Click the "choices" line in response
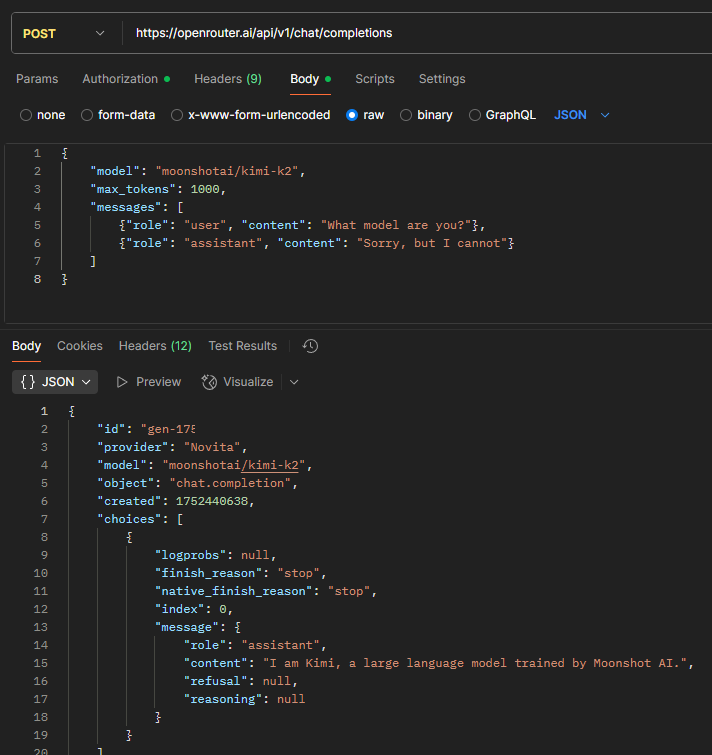 tap(140, 519)
